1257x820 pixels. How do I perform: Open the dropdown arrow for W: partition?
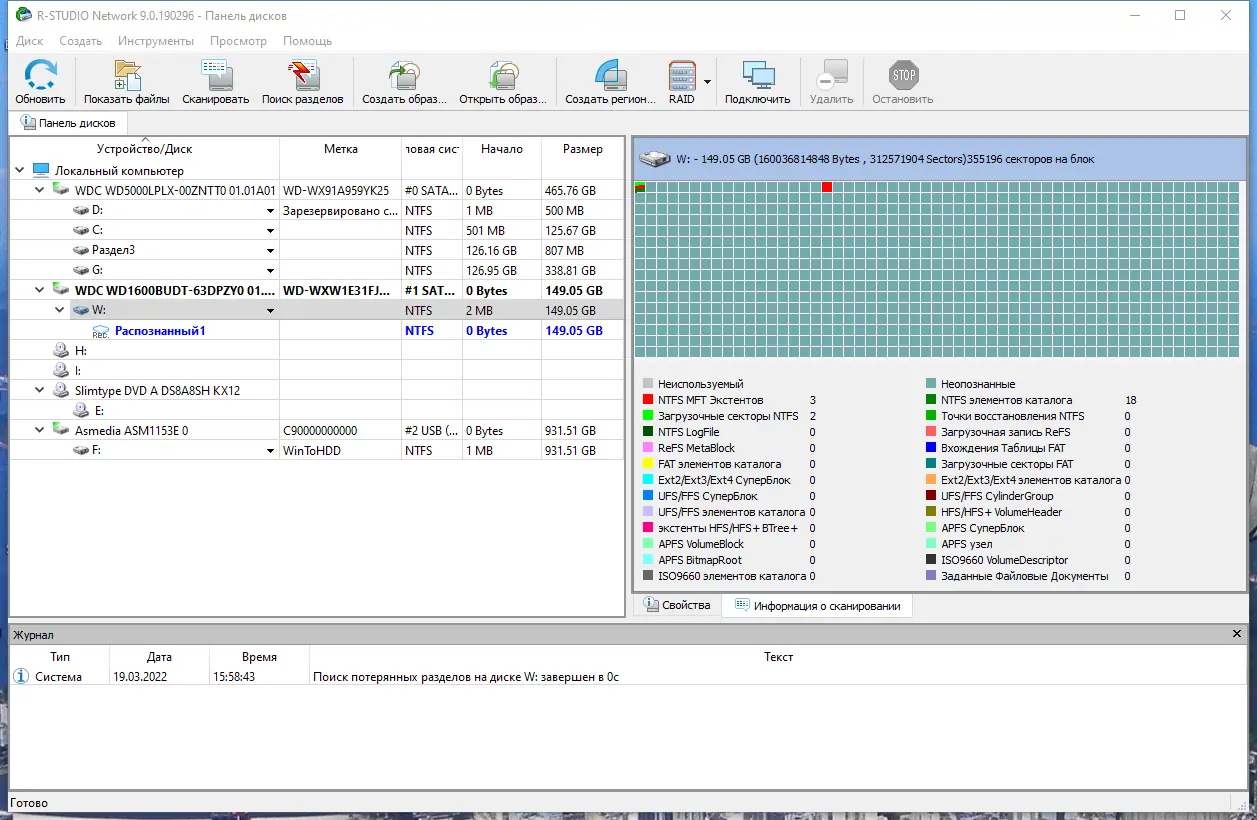coord(270,311)
